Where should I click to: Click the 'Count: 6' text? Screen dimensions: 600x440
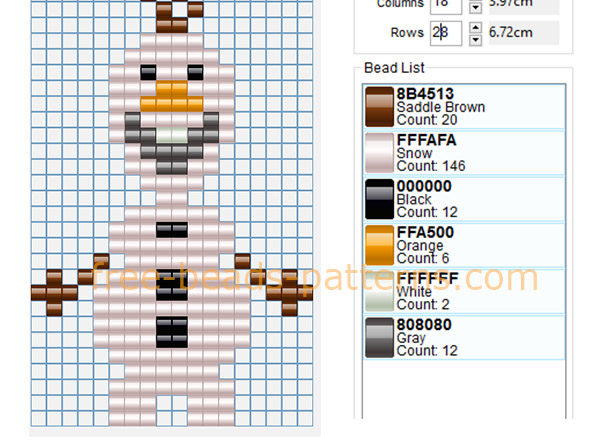tap(423, 258)
